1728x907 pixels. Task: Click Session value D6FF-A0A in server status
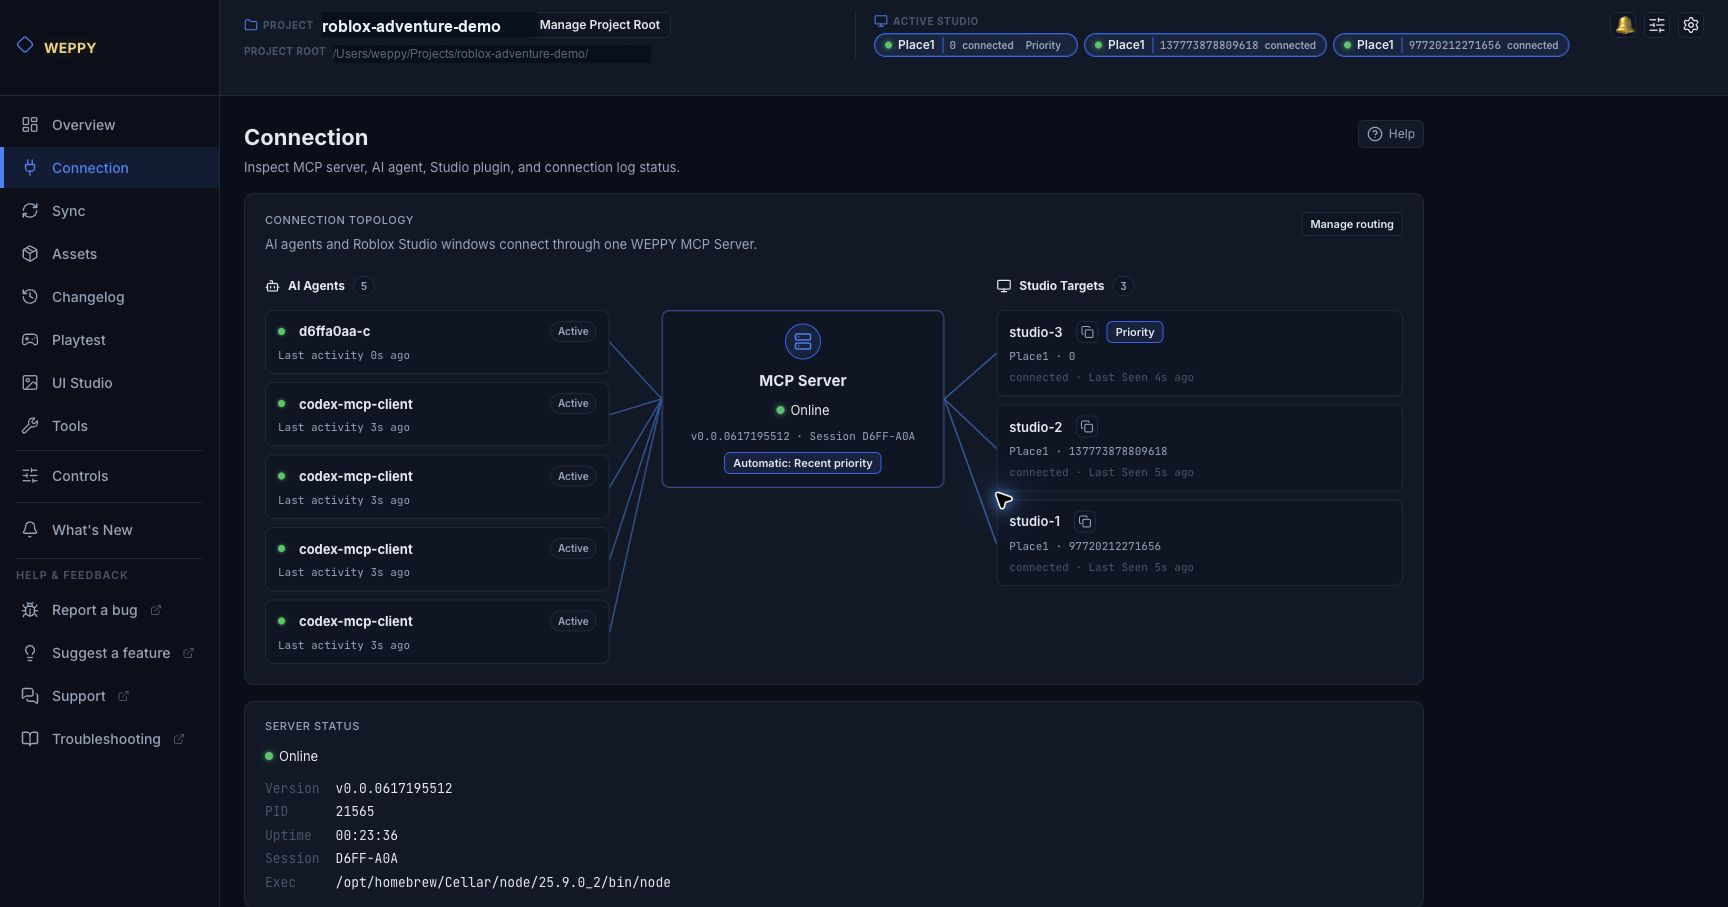[x=366, y=858]
